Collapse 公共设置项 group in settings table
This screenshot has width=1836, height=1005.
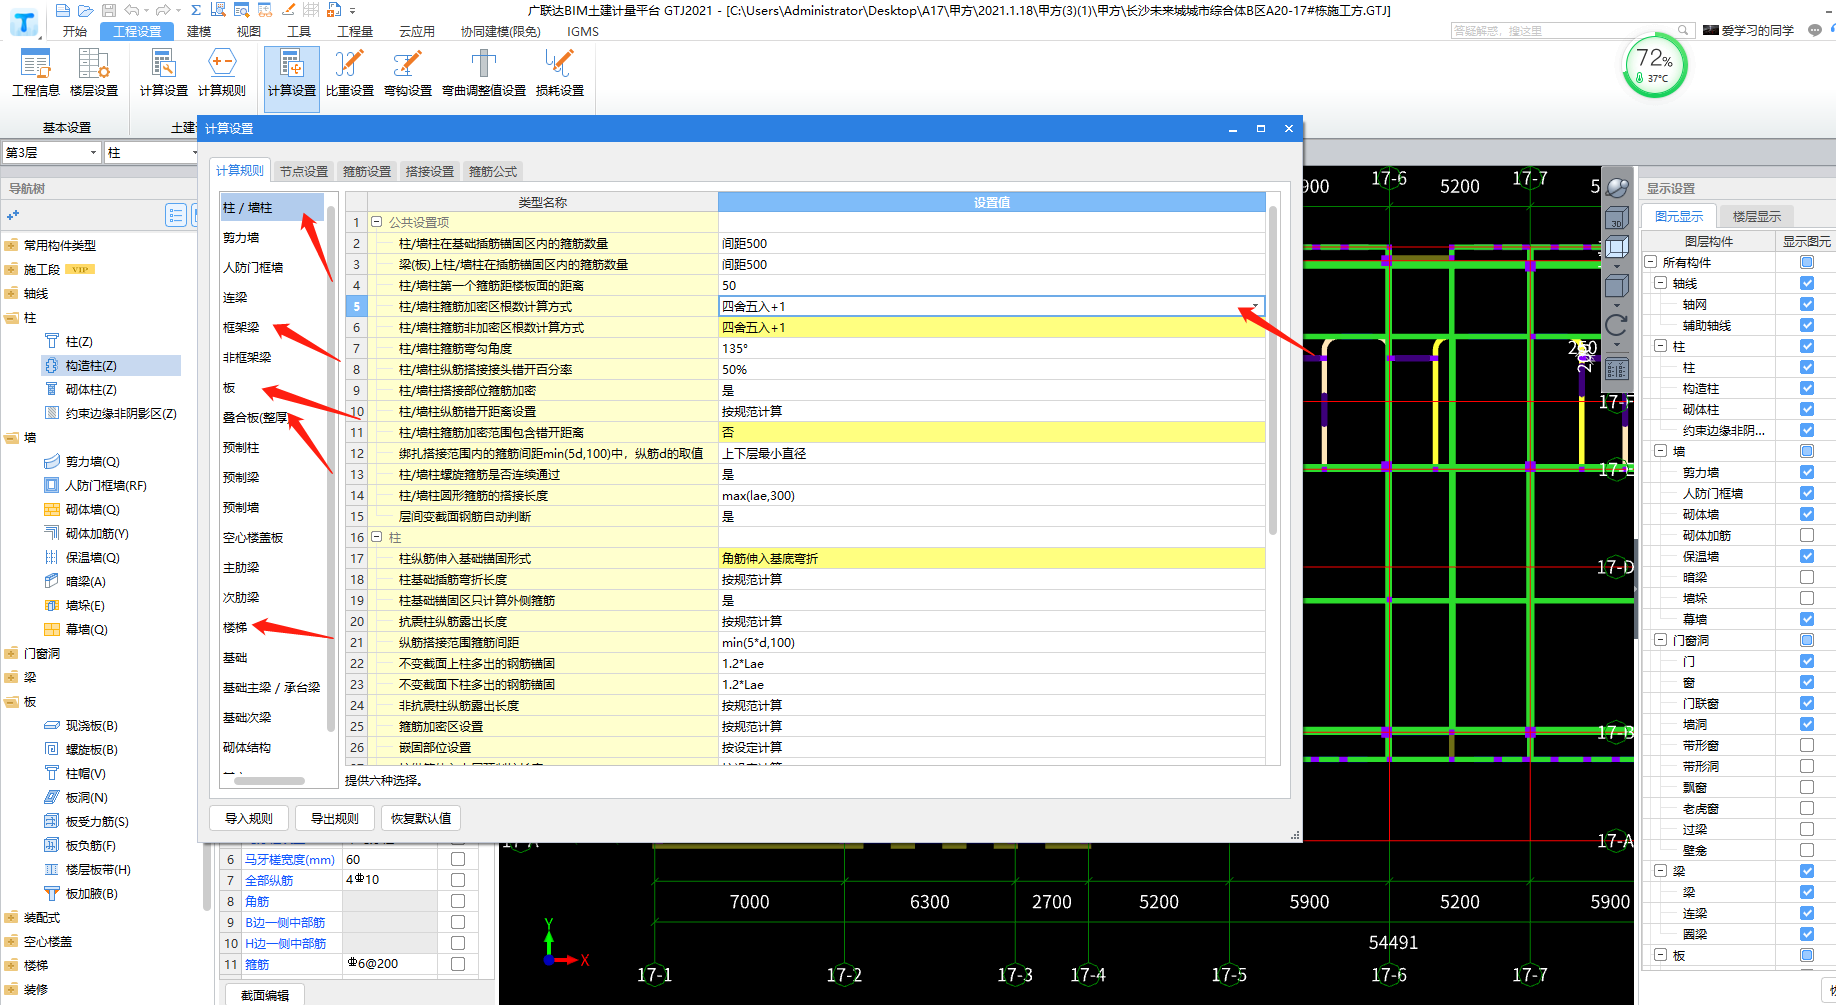click(x=377, y=222)
